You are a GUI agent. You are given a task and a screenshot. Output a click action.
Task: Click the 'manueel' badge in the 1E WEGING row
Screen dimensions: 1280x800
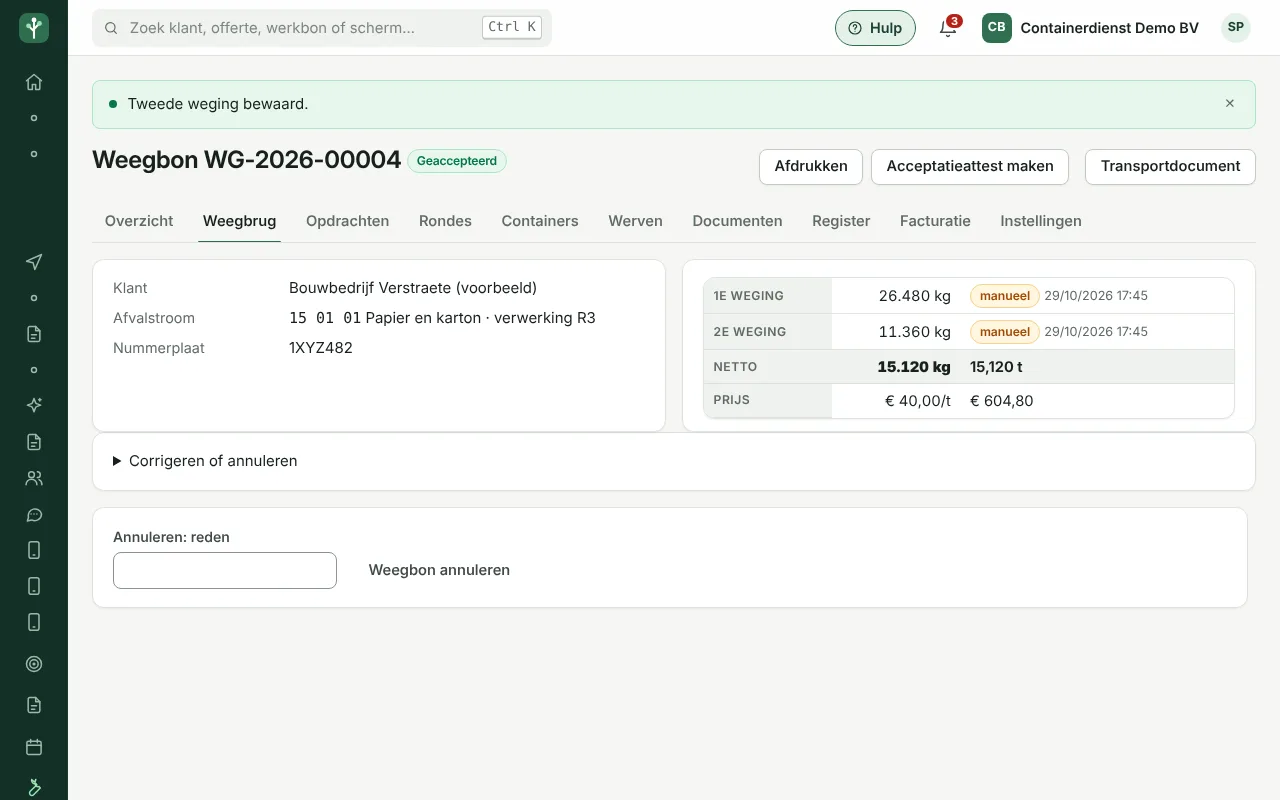(x=1005, y=296)
